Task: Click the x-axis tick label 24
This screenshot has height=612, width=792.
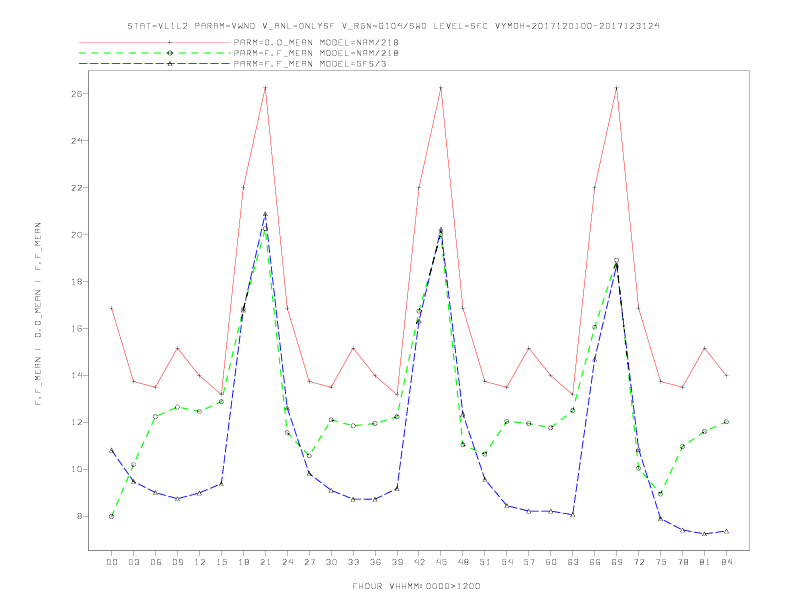Action: [x=287, y=562]
